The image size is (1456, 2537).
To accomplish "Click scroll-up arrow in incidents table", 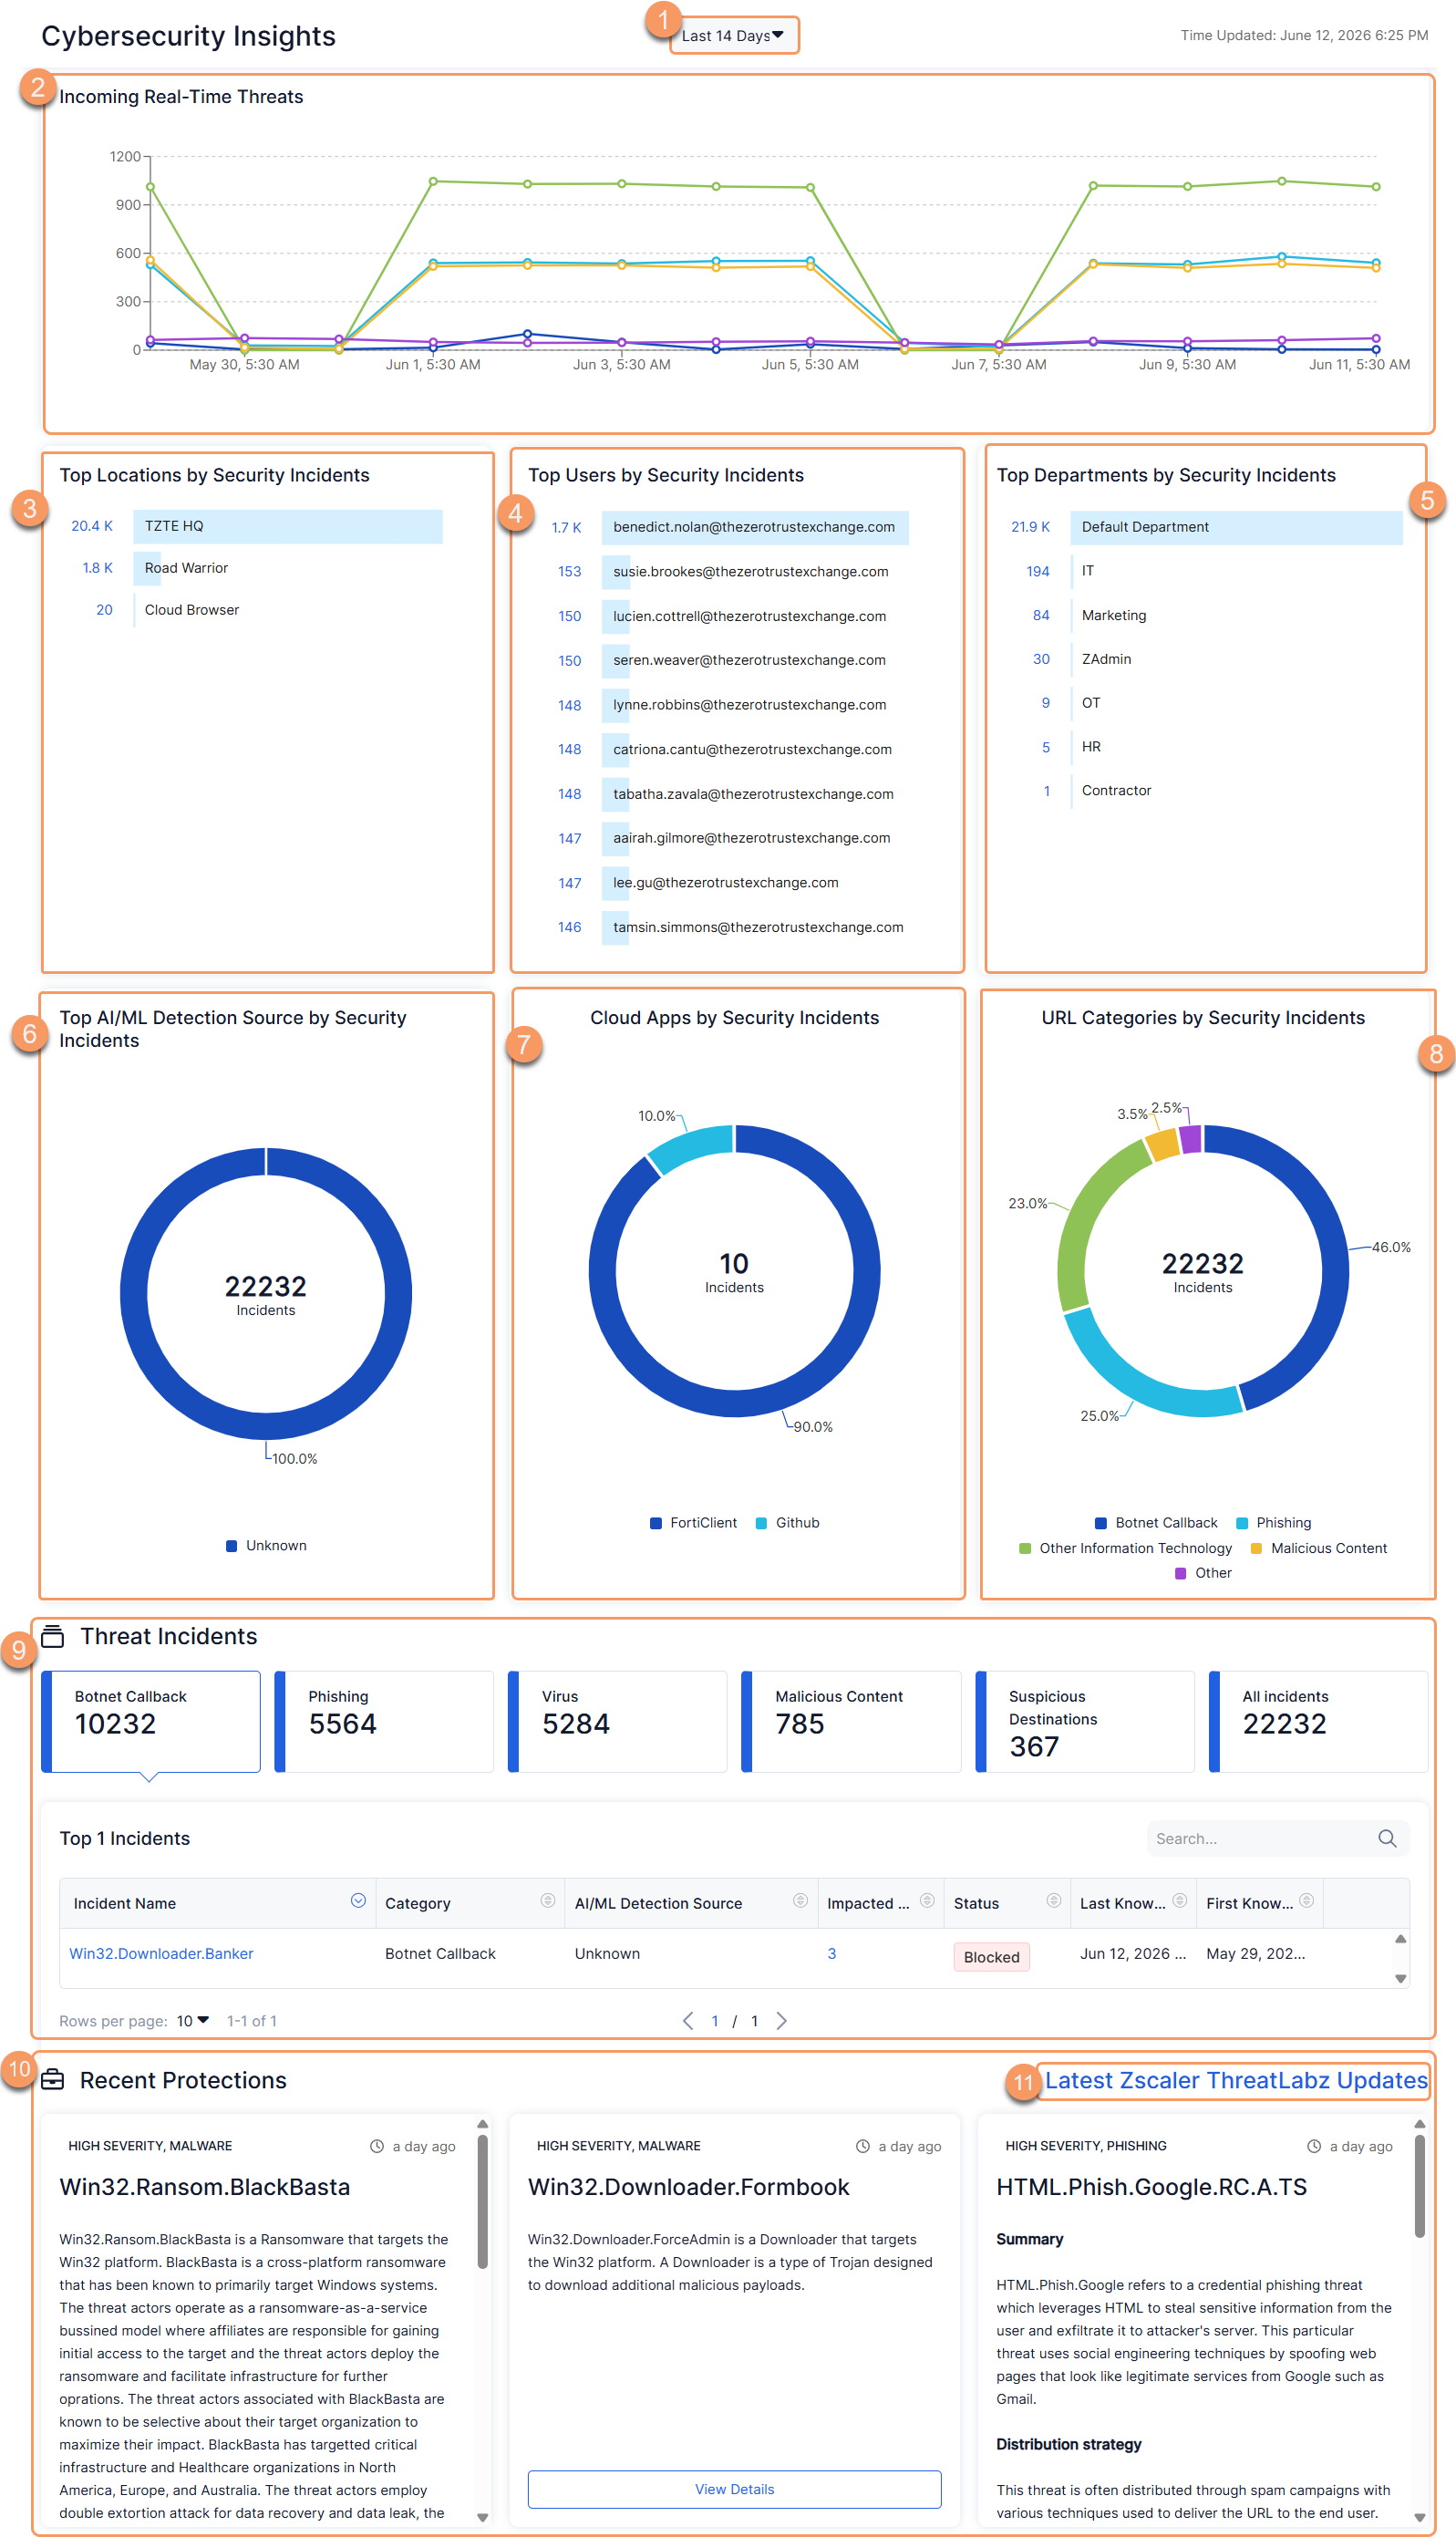I will click(x=1400, y=1939).
